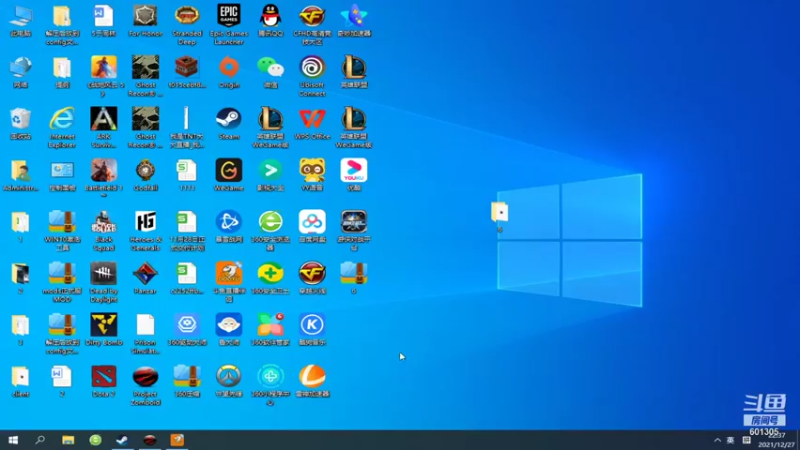This screenshot has width=800, height=450.
Task: Select the Project Zomboid desktop icon
Action: click(x=145, y=385)
